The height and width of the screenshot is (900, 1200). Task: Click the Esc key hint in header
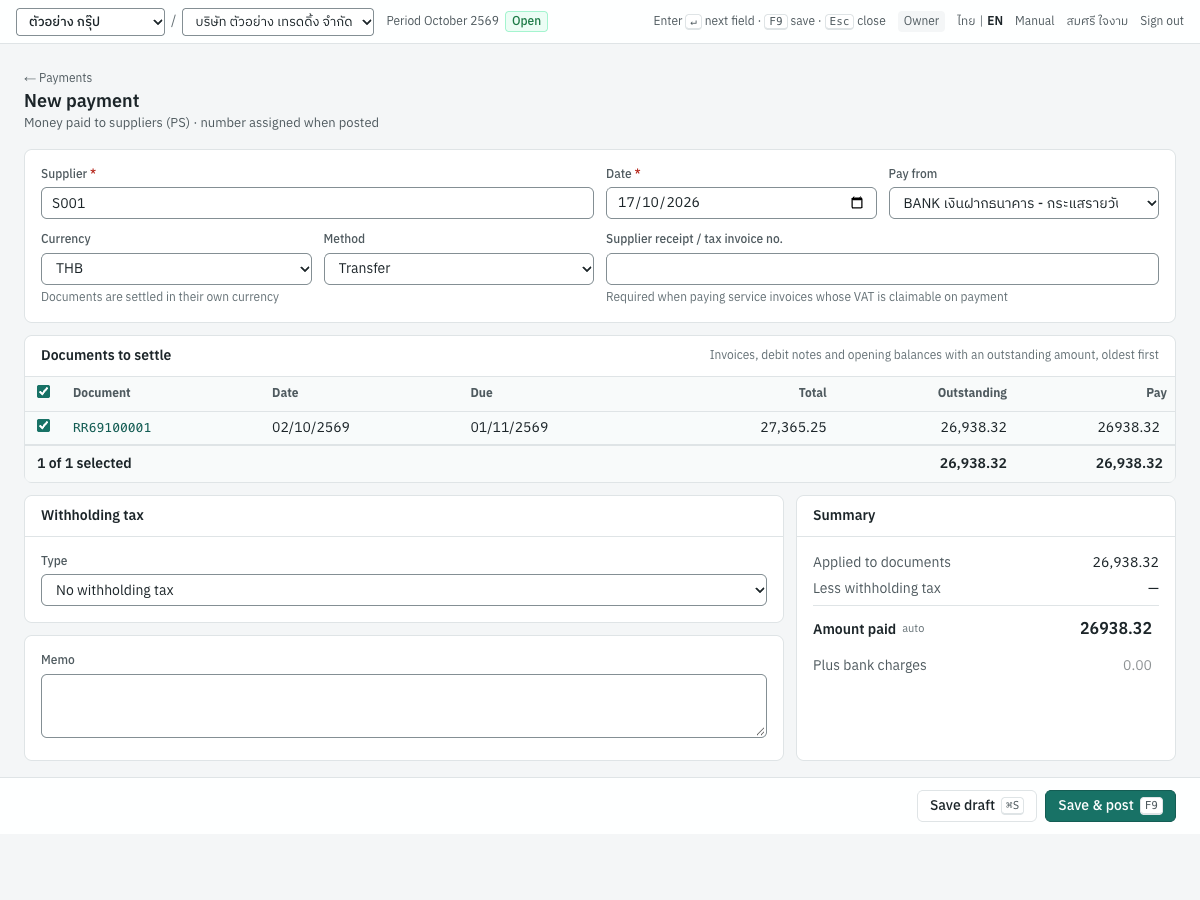click(839, 21)
